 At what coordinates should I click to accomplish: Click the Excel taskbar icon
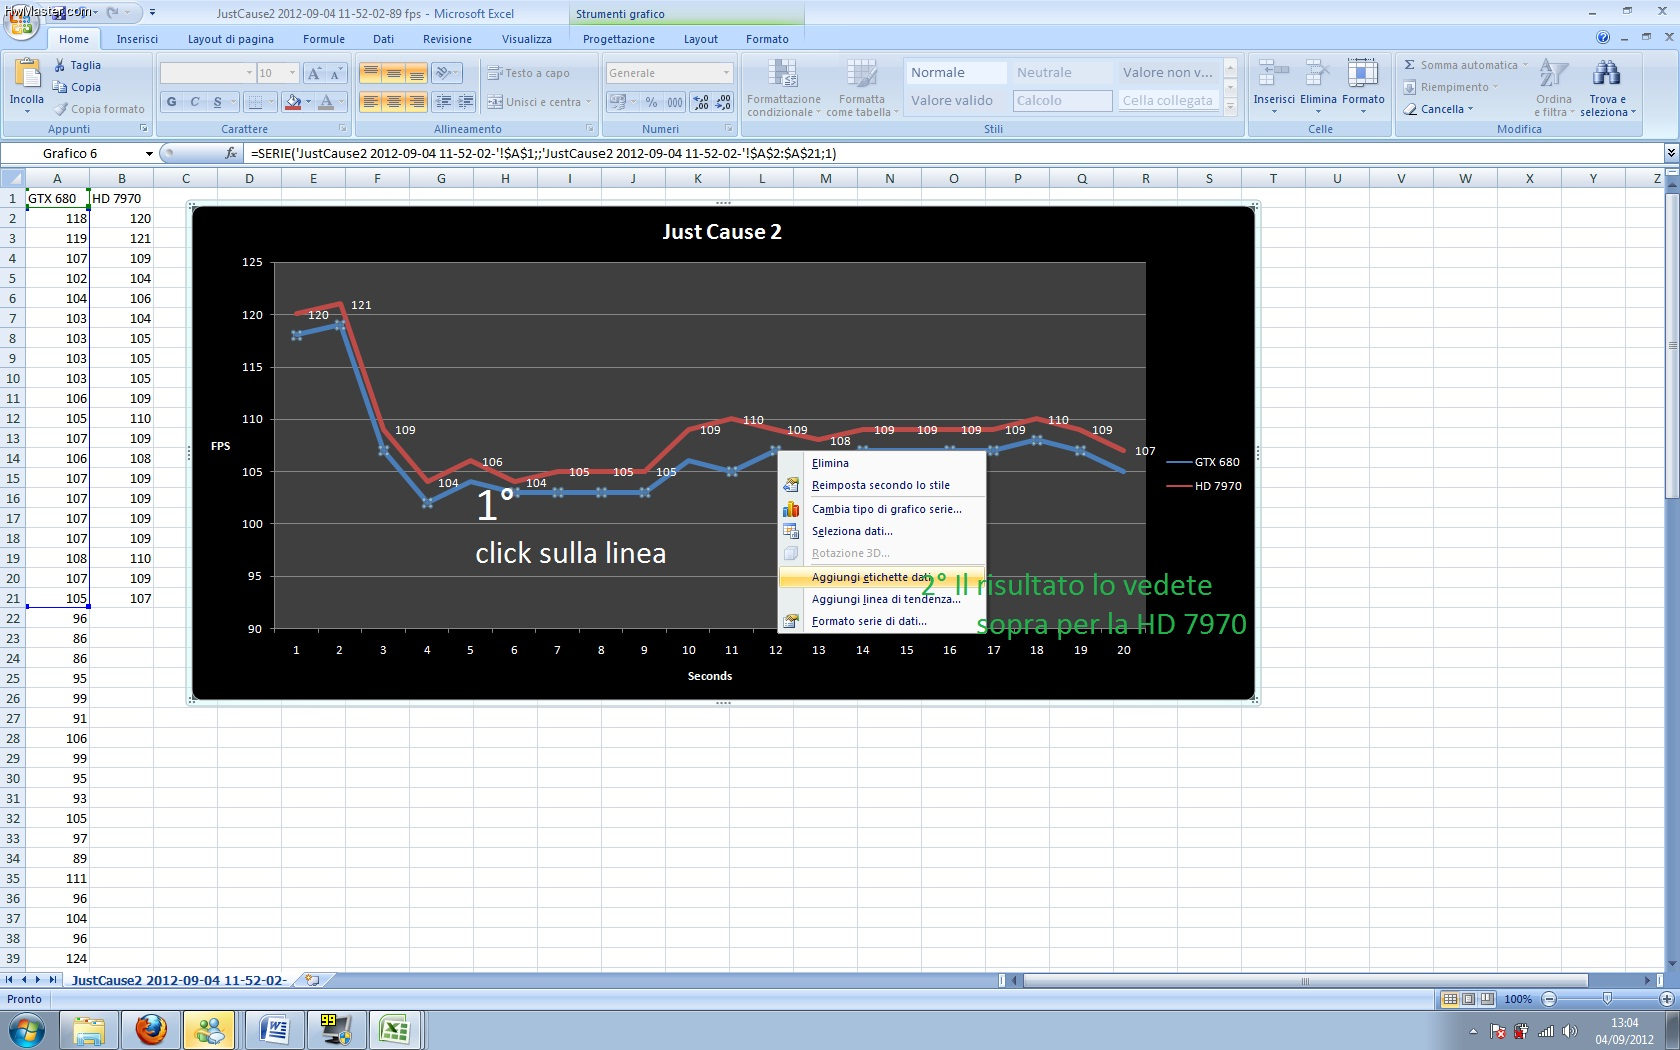395,1029
